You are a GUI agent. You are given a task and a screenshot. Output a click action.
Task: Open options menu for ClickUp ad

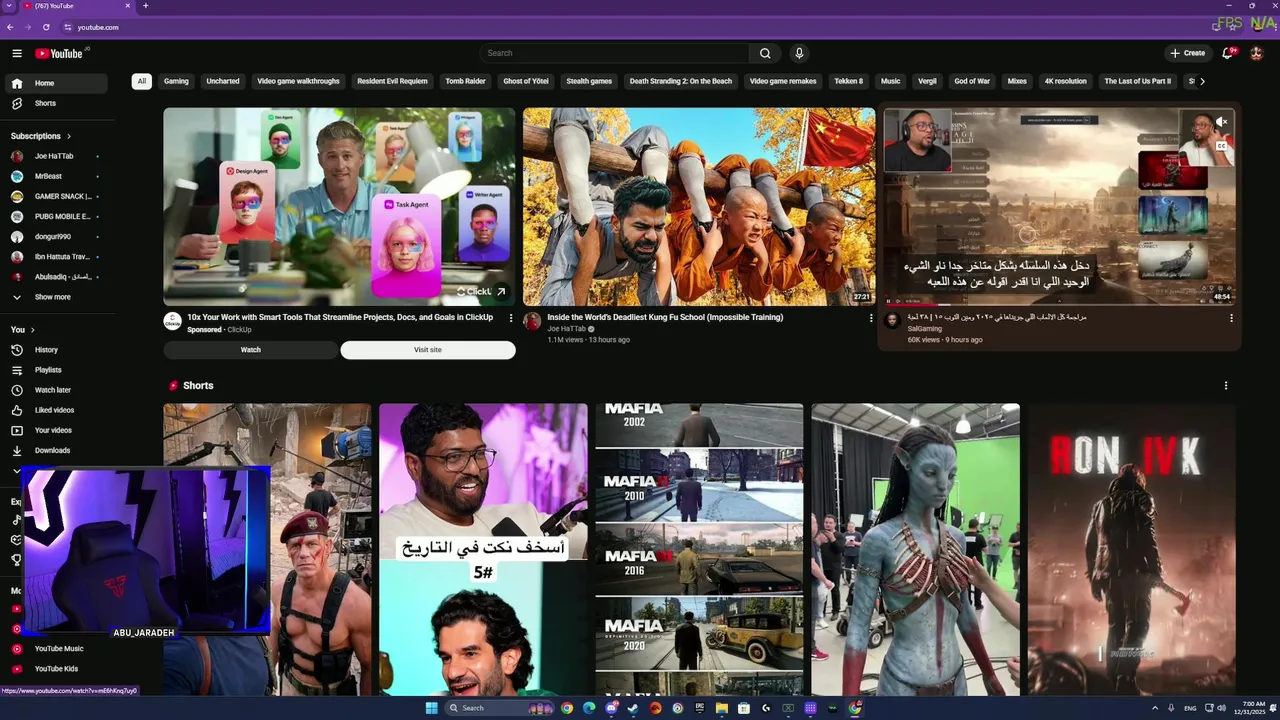[511, 318]
